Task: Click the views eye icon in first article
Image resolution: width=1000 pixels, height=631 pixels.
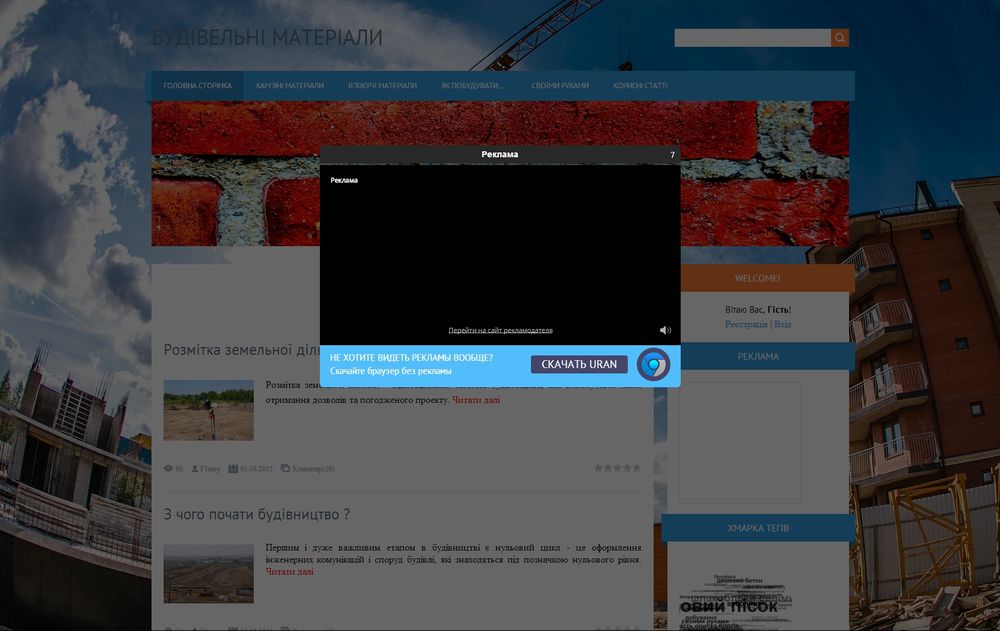Action: [168, 468]
